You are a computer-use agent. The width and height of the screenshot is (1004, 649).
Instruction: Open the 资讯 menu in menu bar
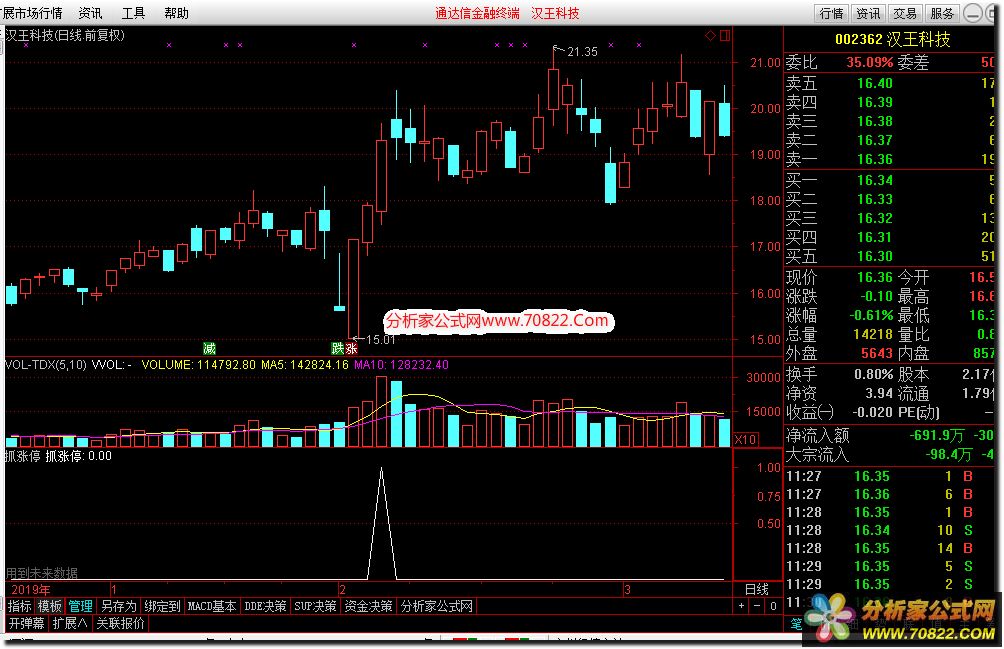pos(90,13)
